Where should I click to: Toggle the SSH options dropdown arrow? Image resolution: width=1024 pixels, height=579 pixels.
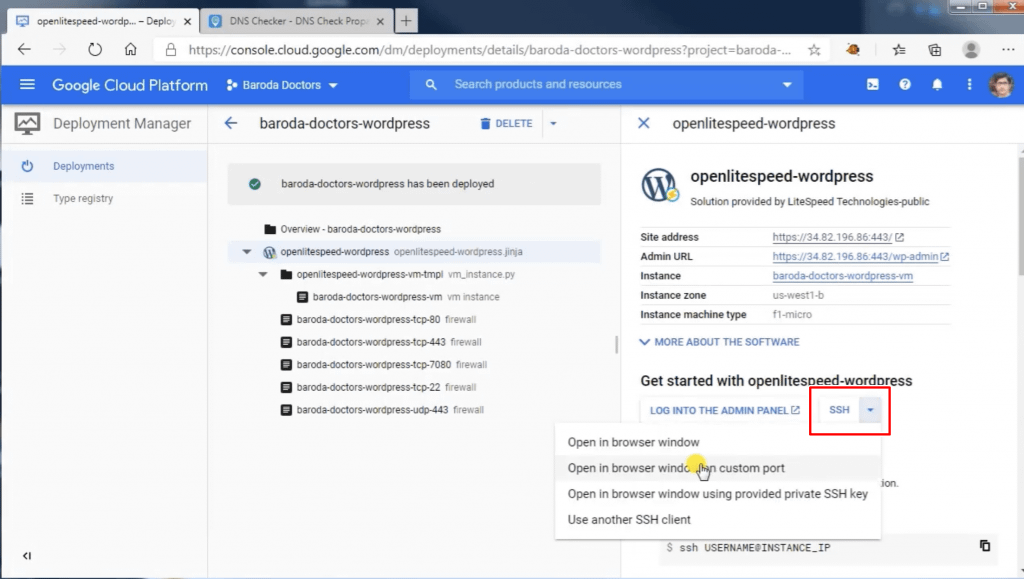pos(870,410)
